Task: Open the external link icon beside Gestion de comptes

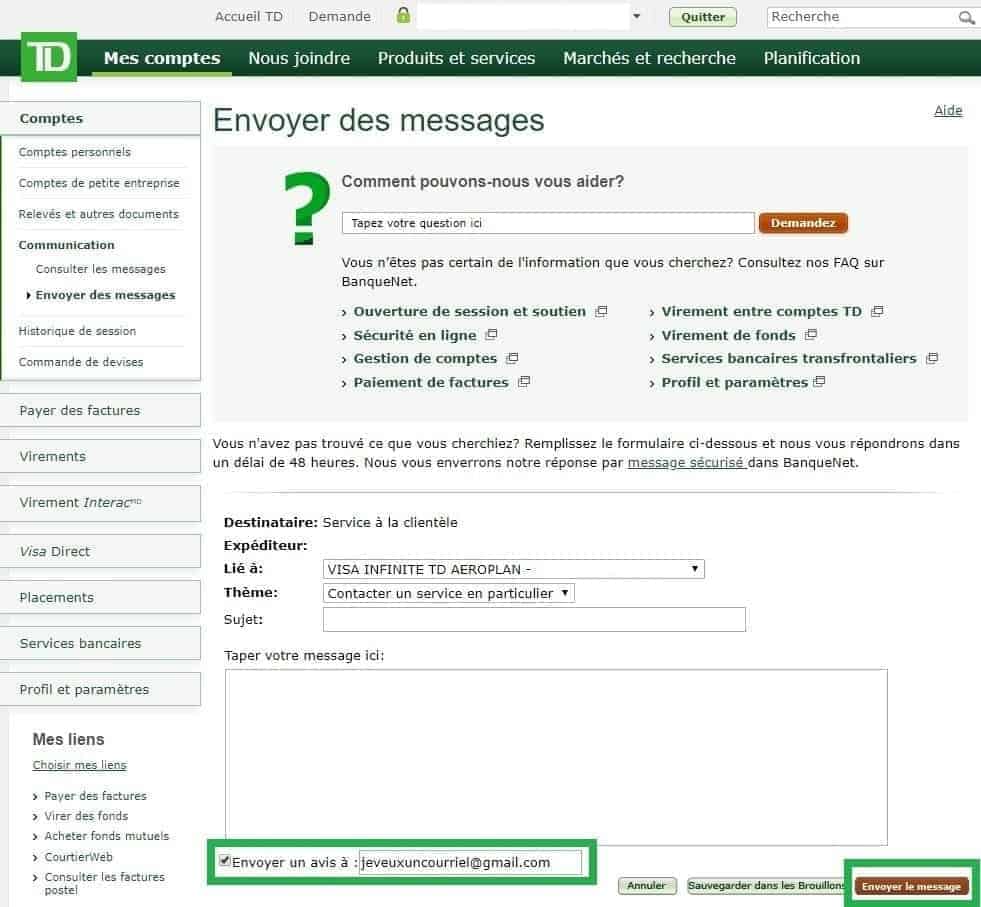Action: [512, 358]
